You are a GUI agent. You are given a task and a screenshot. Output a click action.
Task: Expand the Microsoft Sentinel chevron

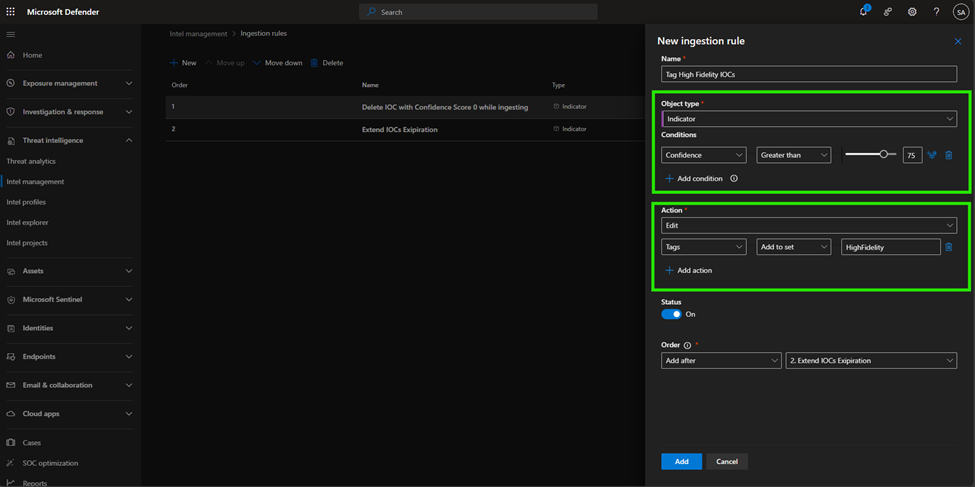[x=129, y=300]
